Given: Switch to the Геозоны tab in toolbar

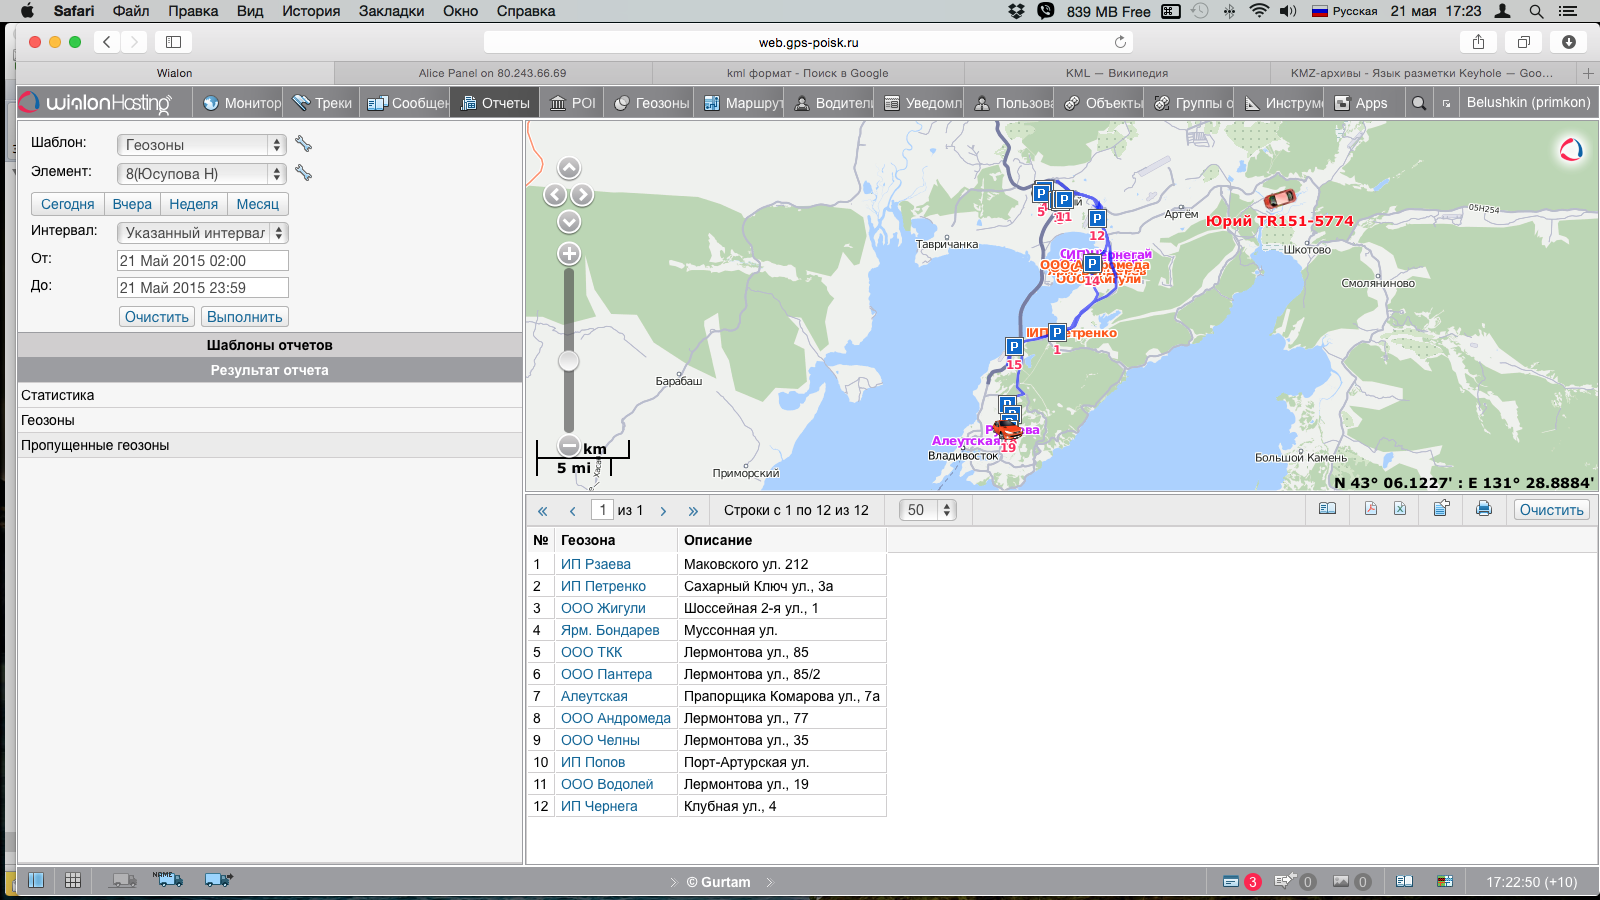Looking at the screenshot, I should (x=652, y=103).
